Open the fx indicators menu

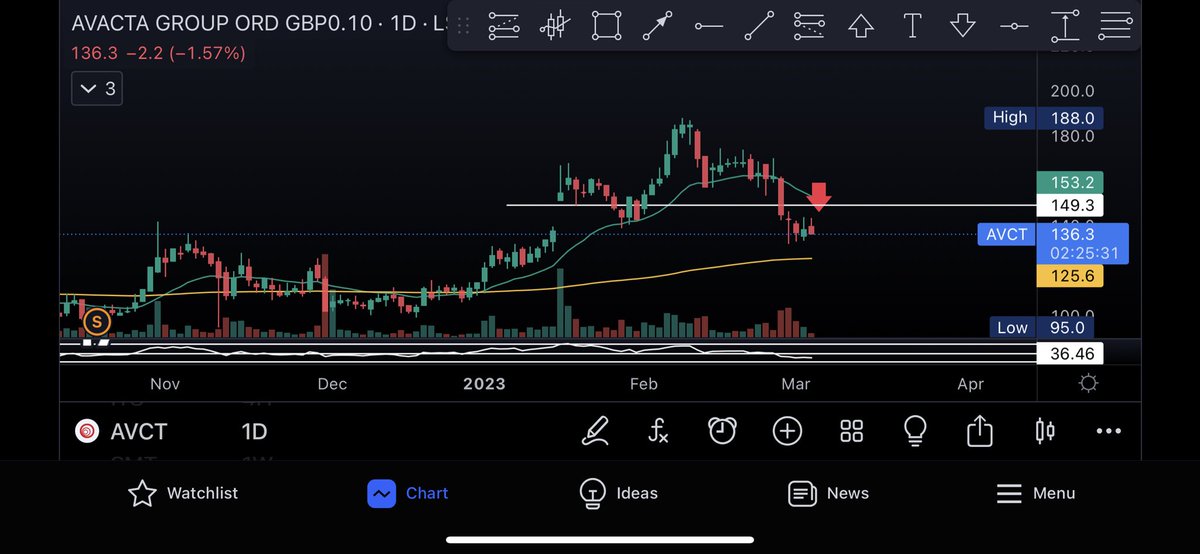click(658, 431)
